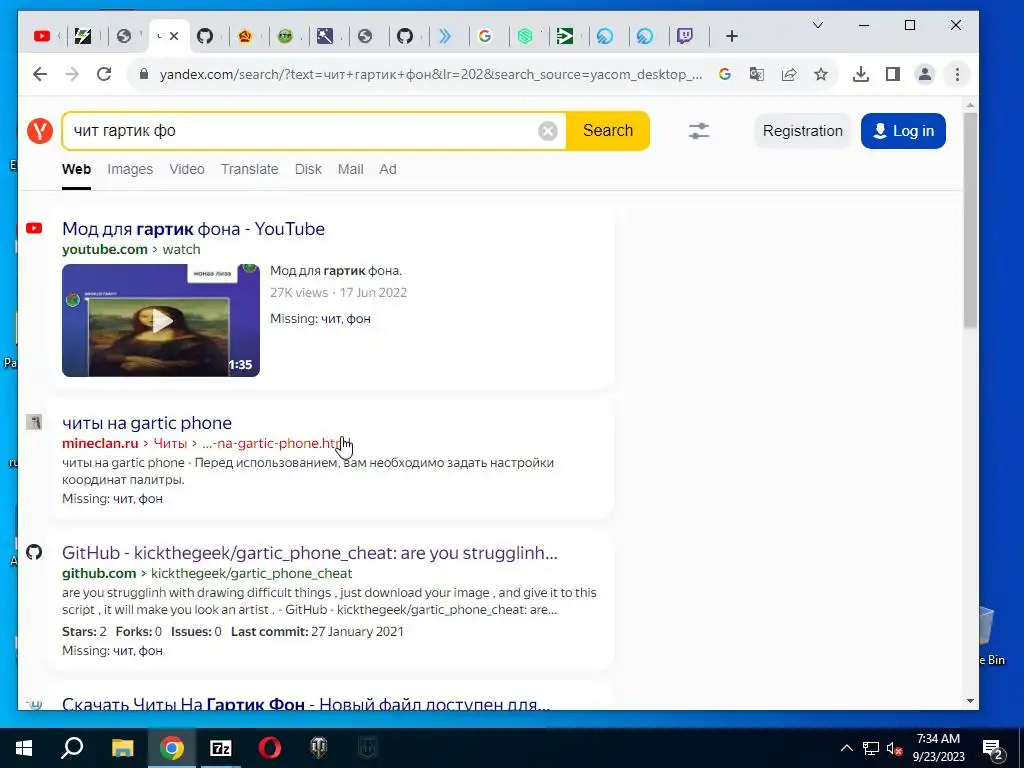Click the Google icon in address bar
1024x768 pixels.
click(724, 74)
